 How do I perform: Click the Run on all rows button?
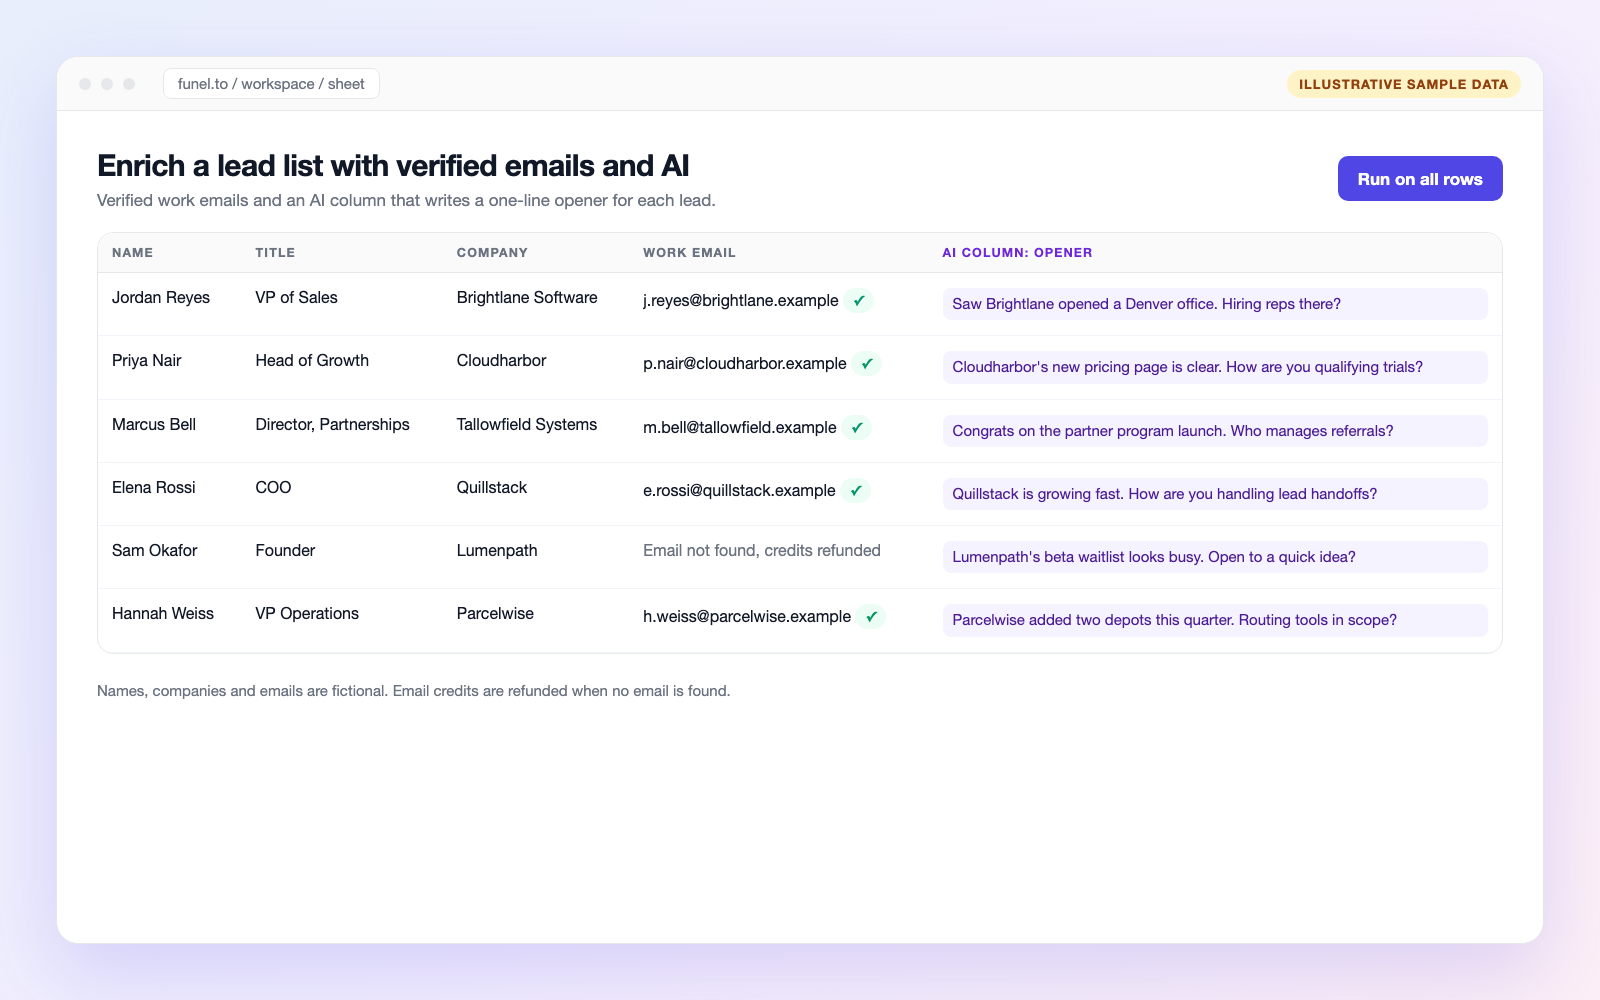pos(1420,179)
